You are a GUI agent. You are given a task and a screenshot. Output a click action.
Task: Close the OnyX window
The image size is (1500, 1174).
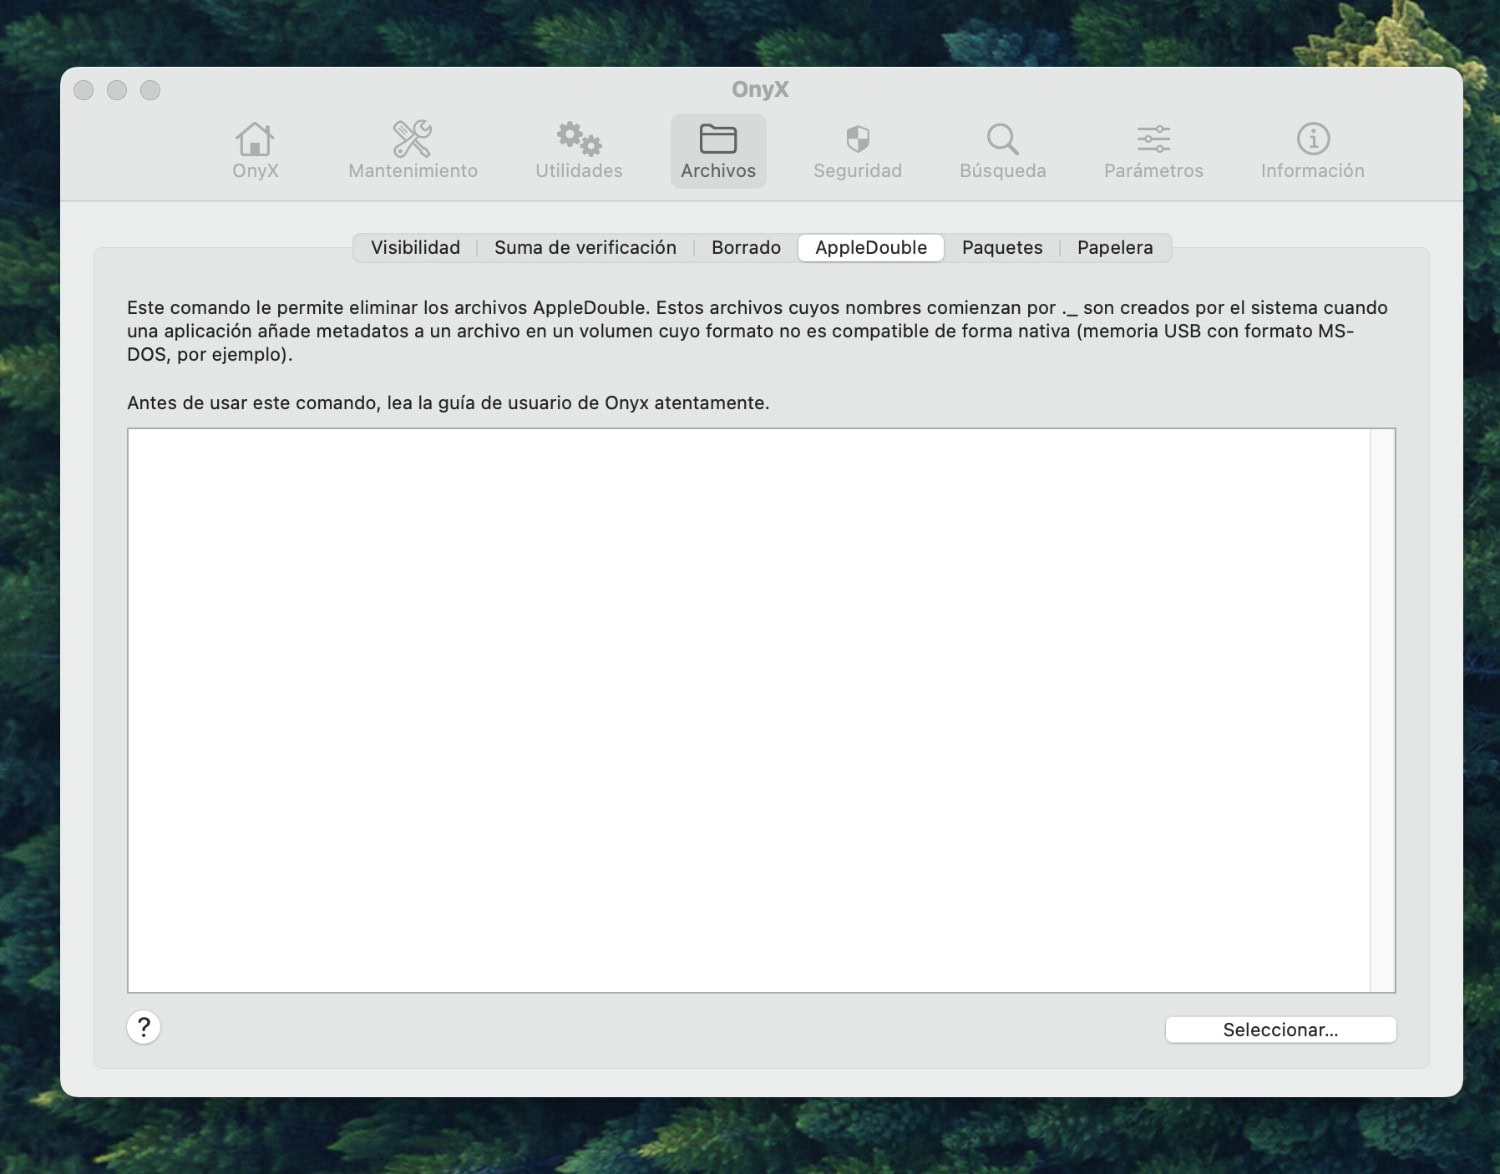click(84, 90)
